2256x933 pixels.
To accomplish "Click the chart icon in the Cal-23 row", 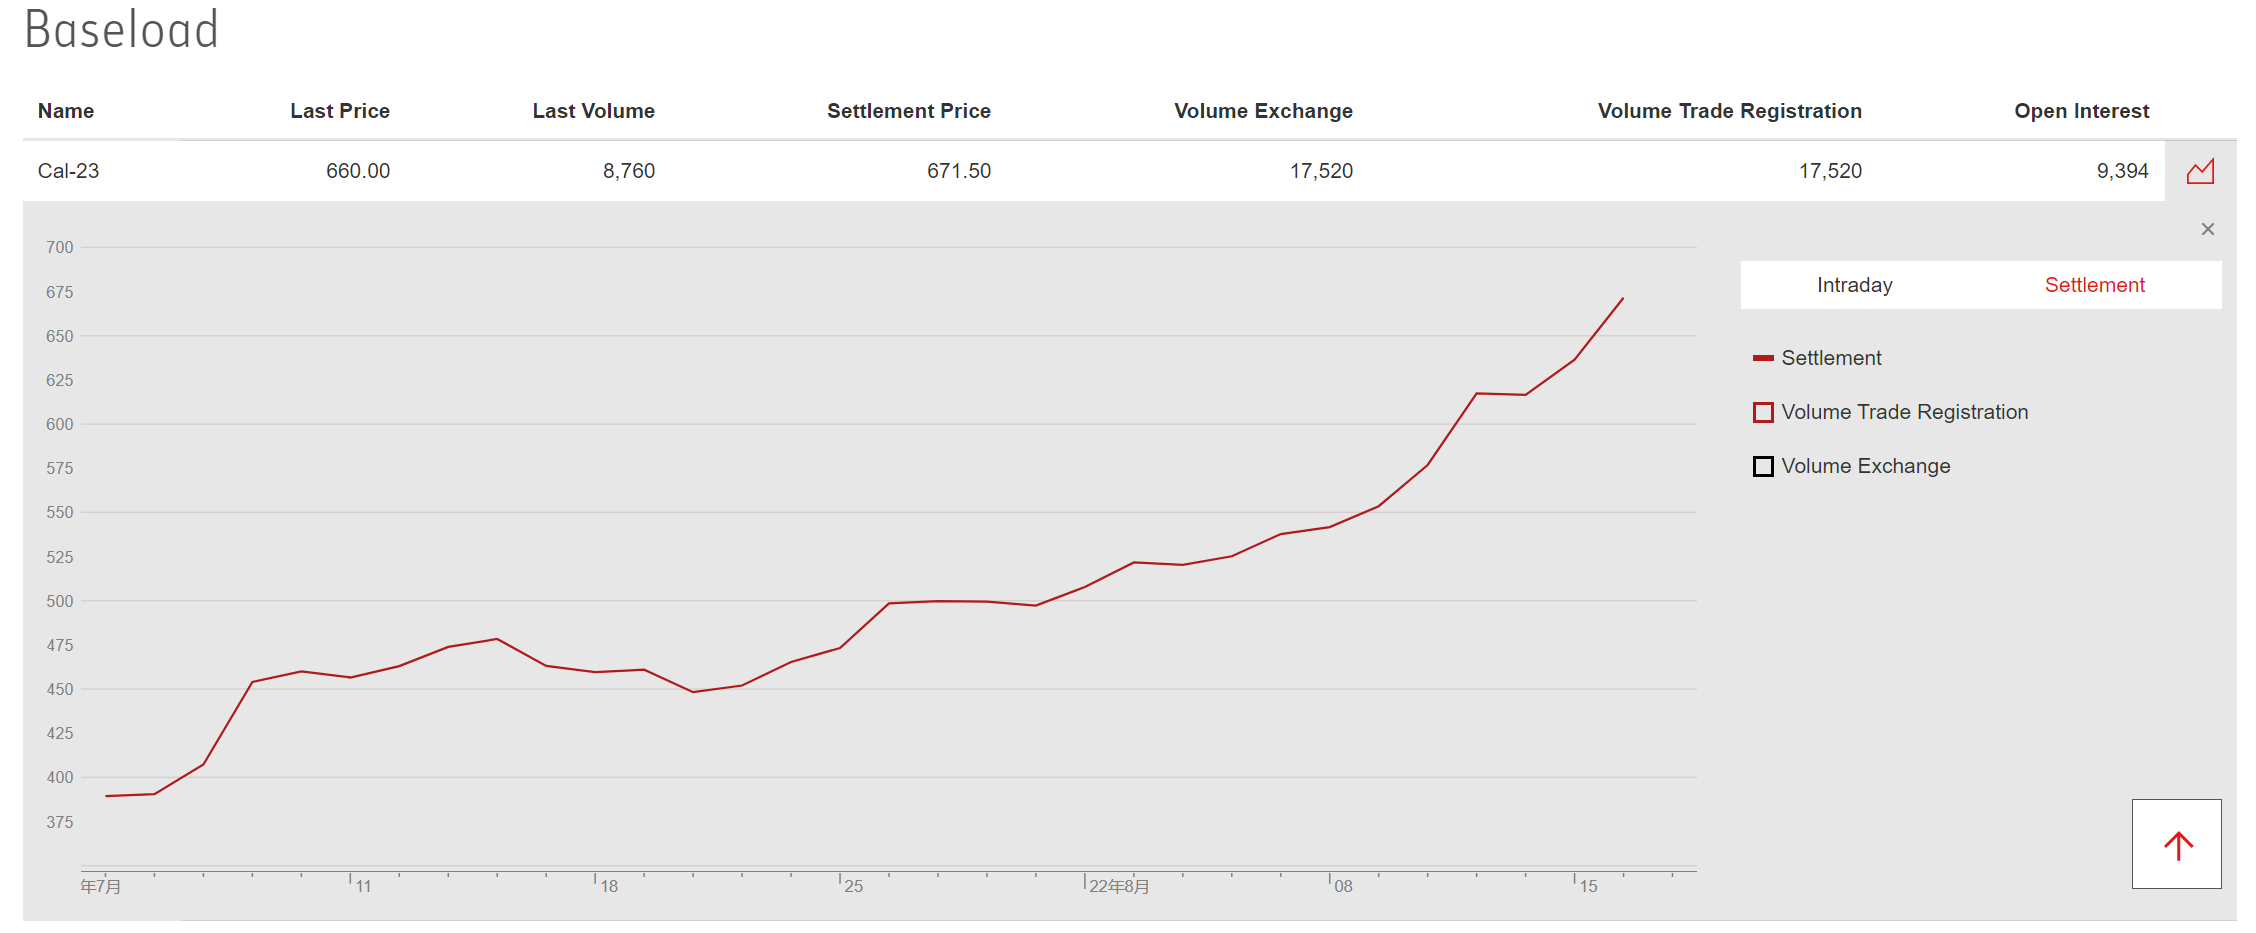I will [x=2200, y=171].
